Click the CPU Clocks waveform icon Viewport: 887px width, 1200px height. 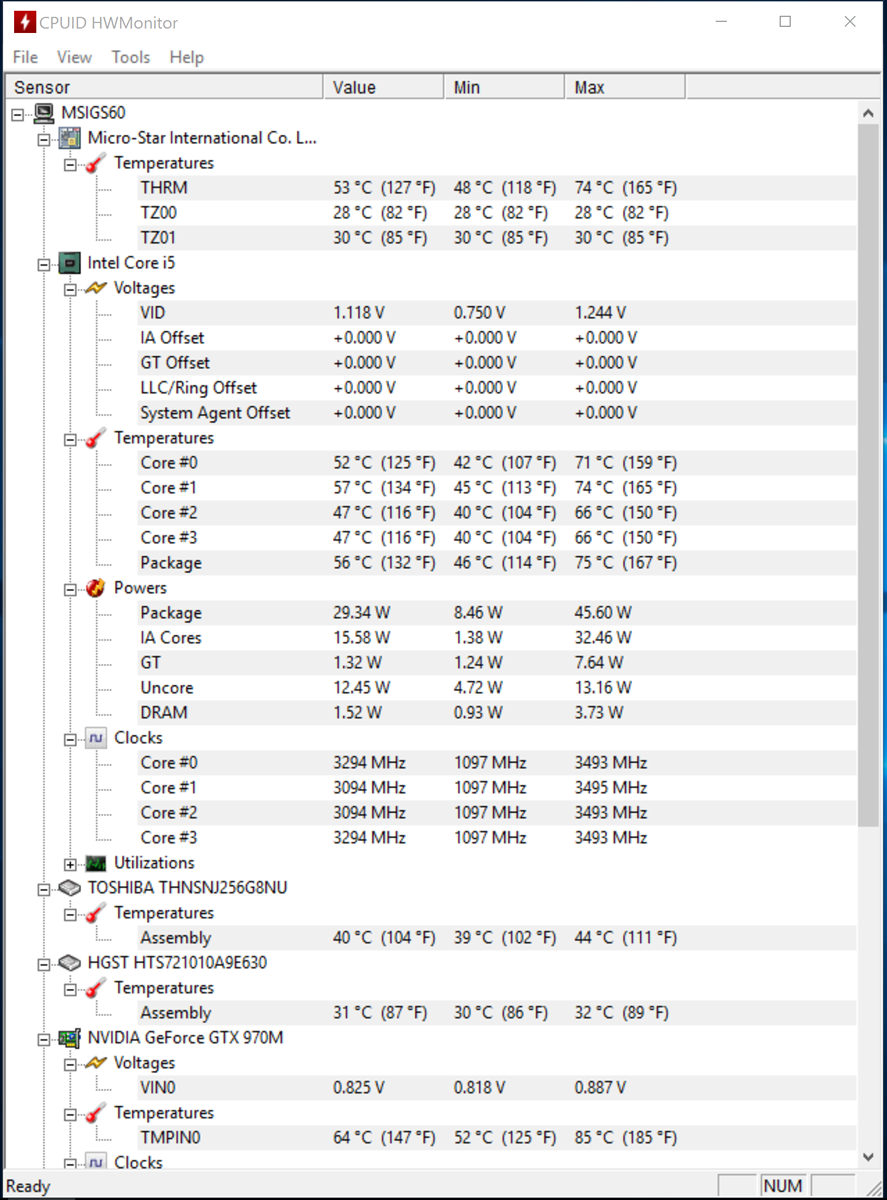(x=96, y=738)
